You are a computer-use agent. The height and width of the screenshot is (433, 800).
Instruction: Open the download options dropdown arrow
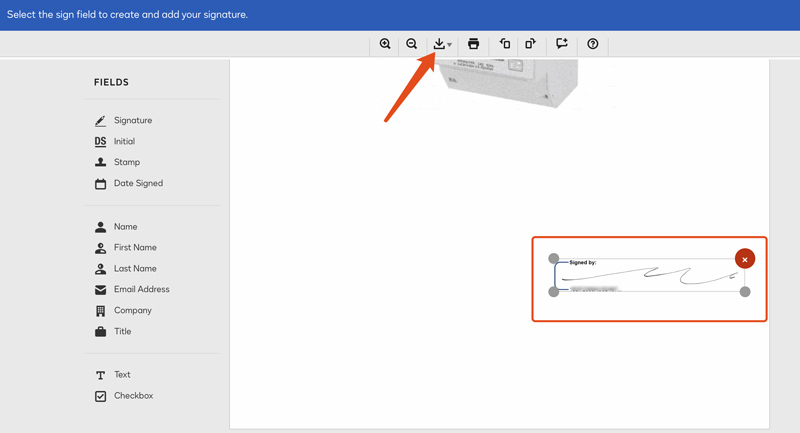(x=449, y=45)
